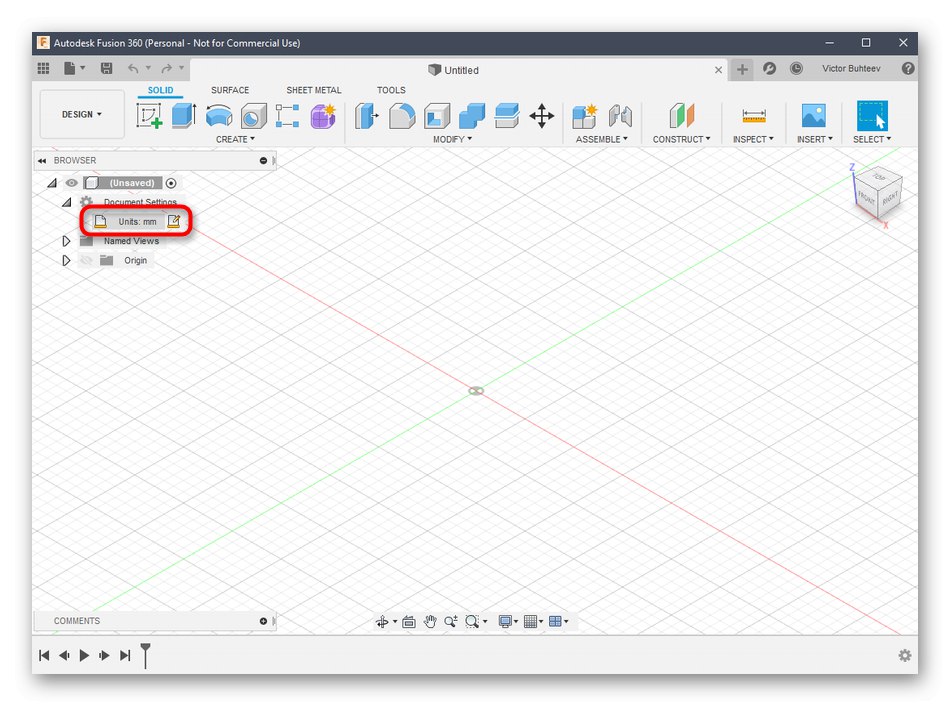Open the CONSTRUCT dropdown menu
The height and width of the screenshot is (706, 950).
[681, 139]
